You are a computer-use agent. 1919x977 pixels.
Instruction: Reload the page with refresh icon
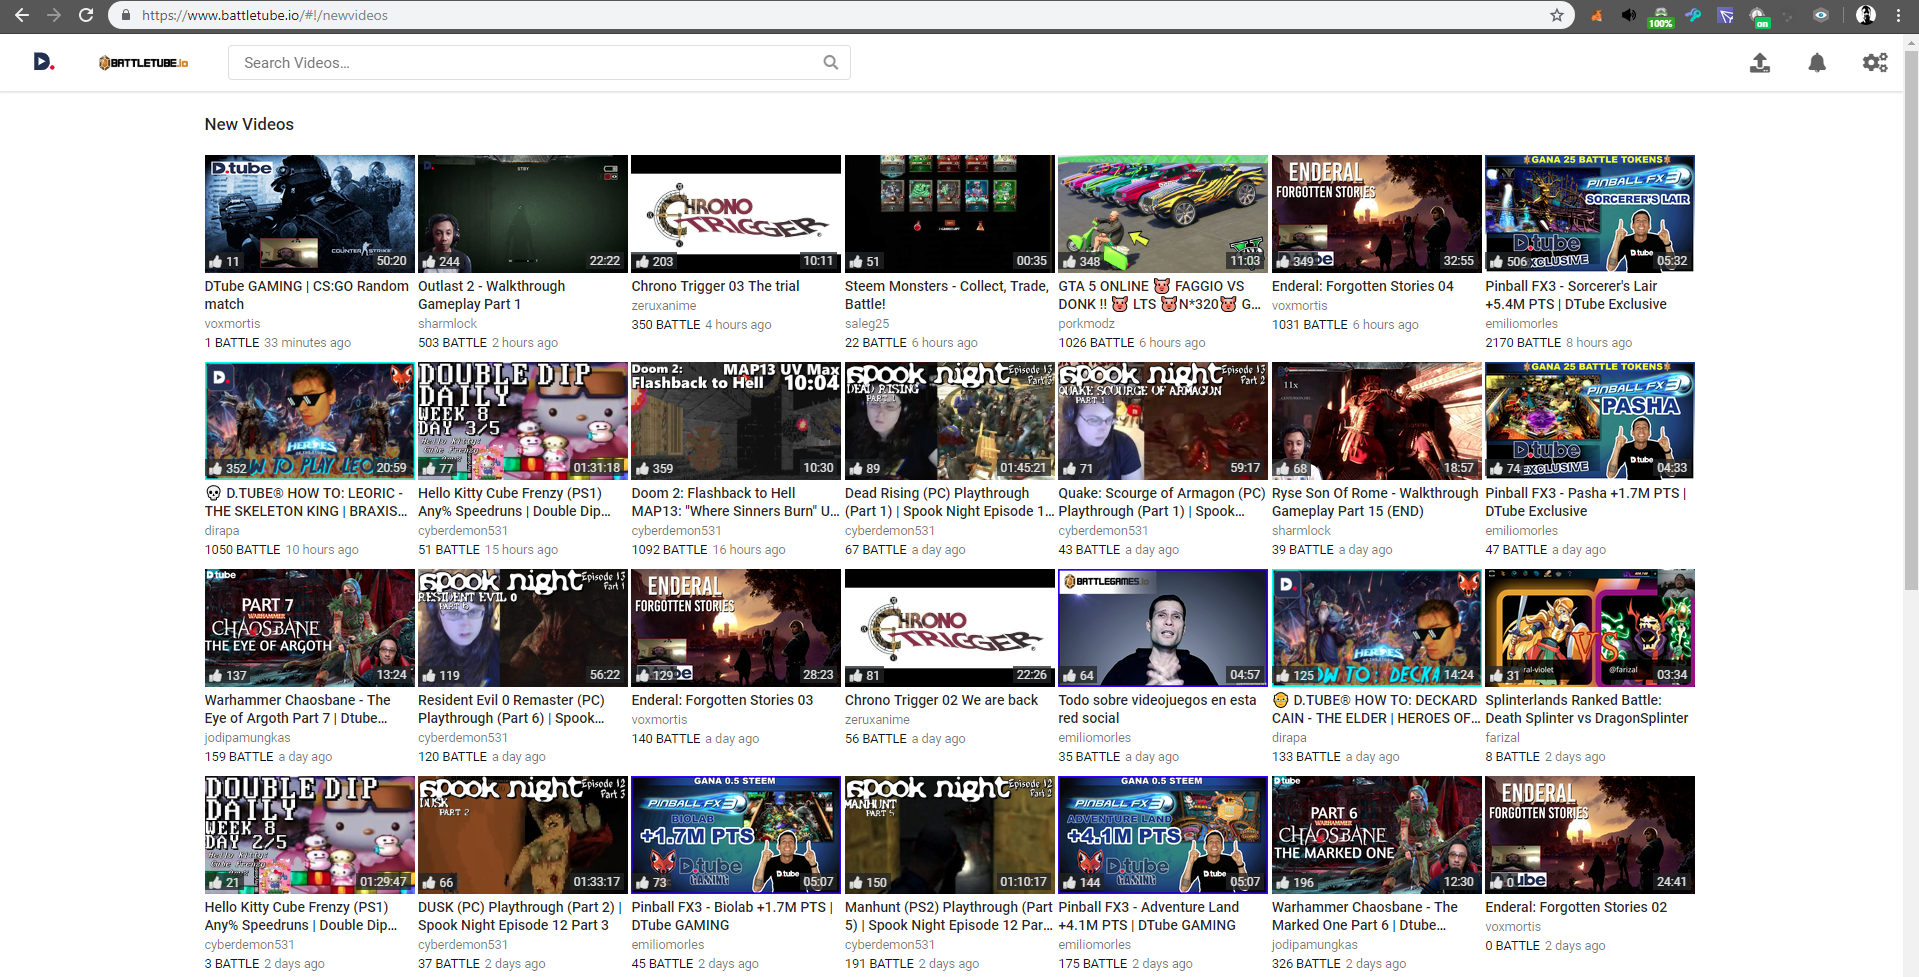click(86, 15)
